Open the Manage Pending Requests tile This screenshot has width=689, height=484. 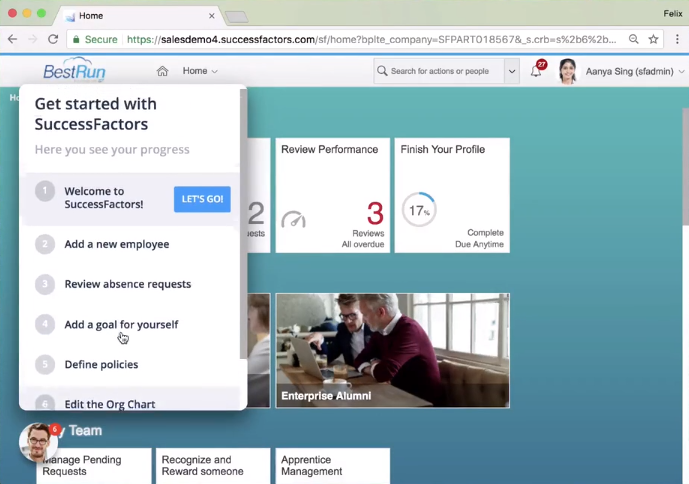coord(94,466)
